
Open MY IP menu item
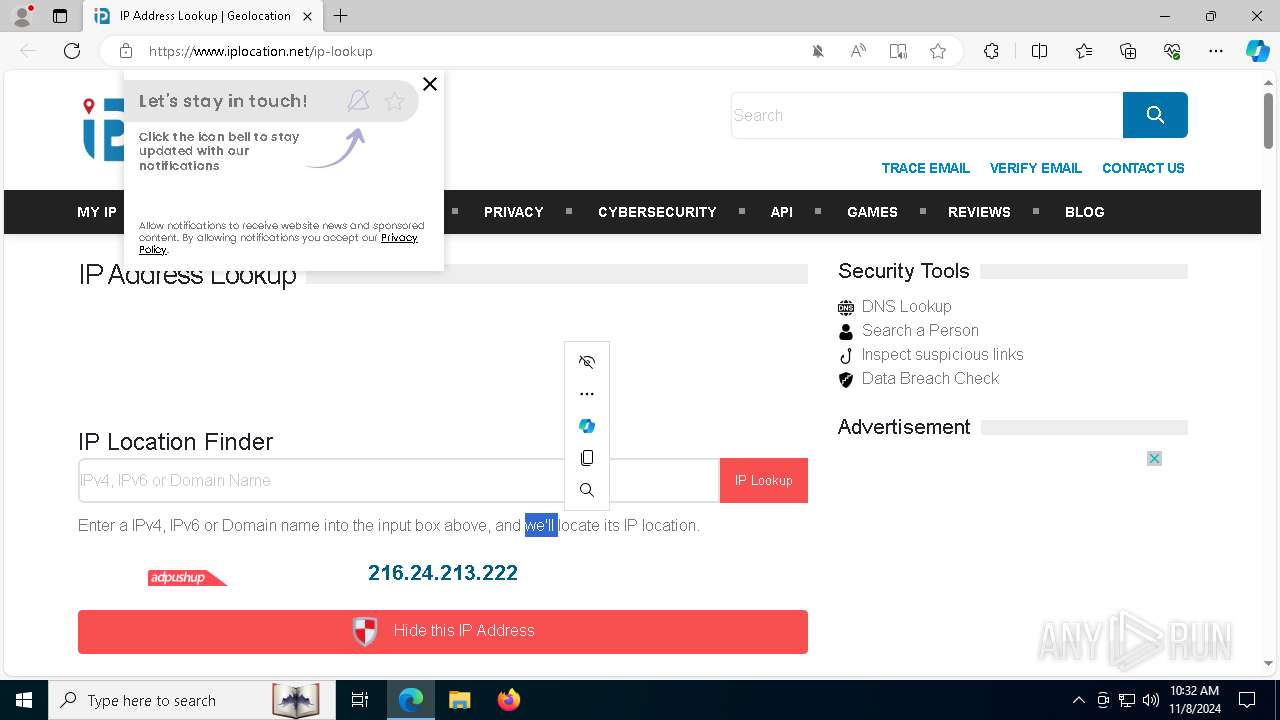(97, 212)
